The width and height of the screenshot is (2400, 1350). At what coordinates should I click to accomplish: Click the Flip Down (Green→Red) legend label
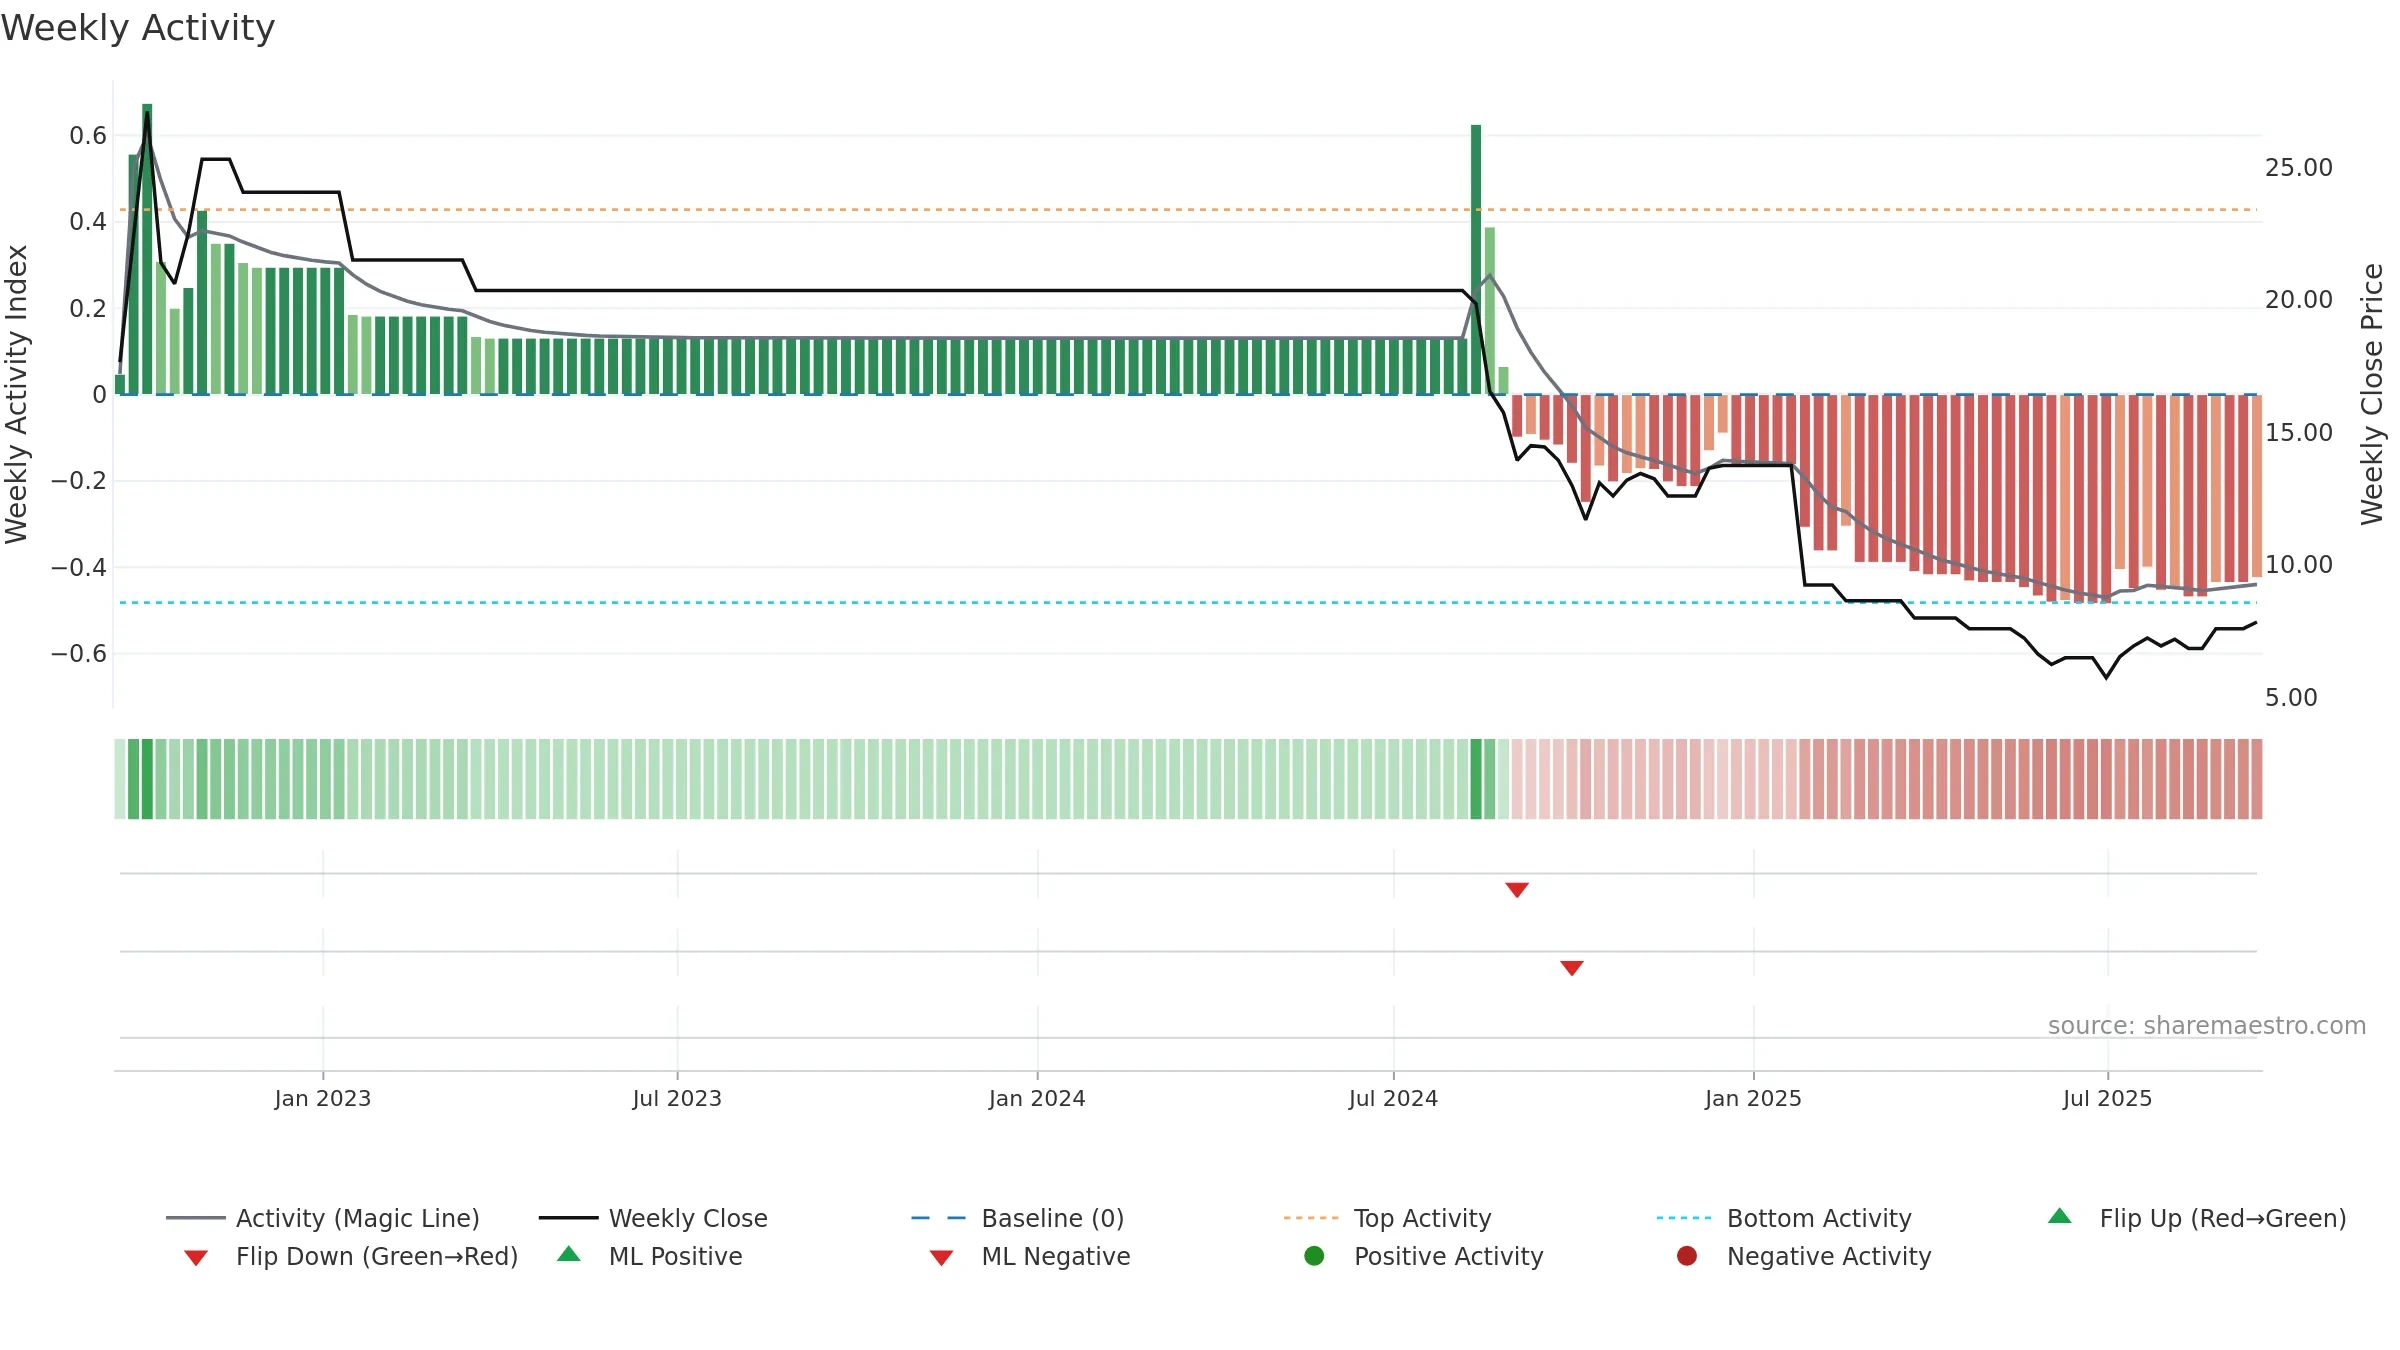pos(377,1256)
